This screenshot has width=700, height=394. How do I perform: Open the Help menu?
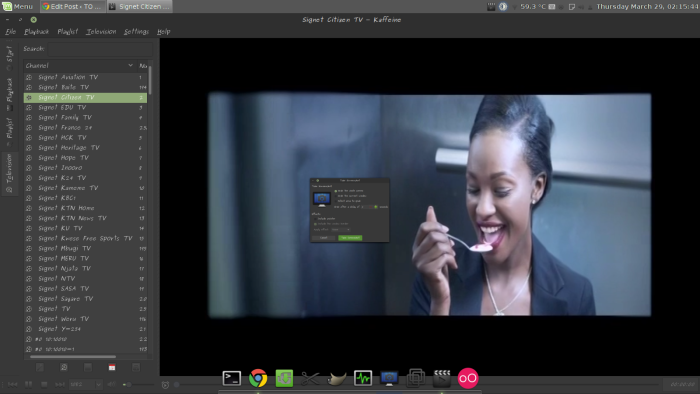click(x=163, y=32)
